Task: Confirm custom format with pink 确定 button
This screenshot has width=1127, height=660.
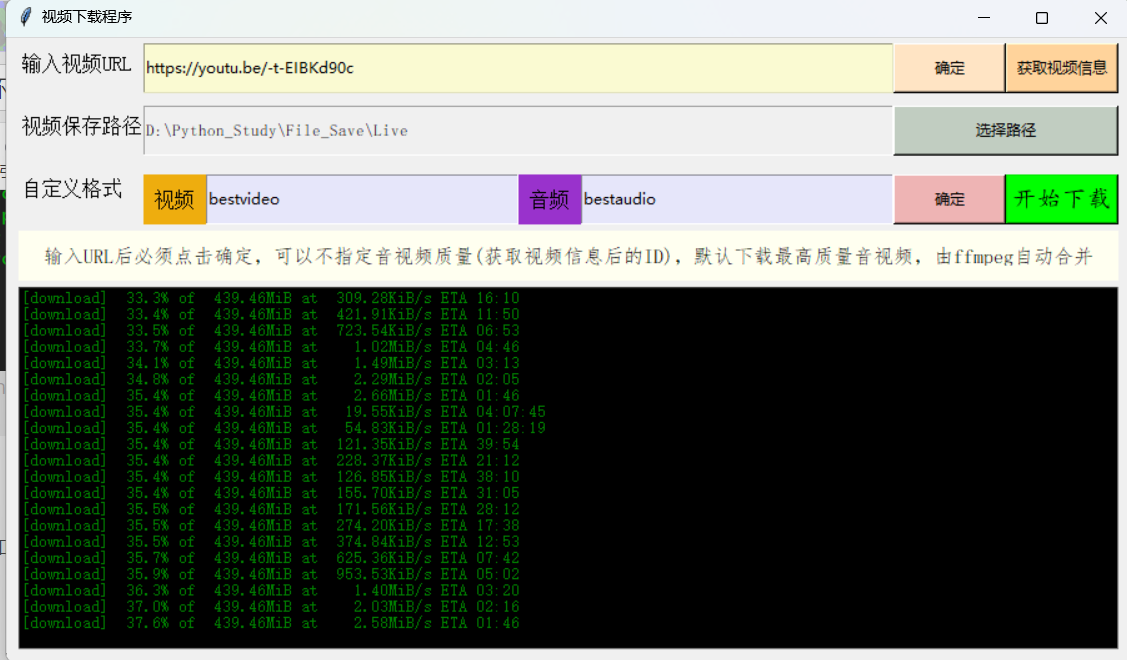Action: (949, 199)
